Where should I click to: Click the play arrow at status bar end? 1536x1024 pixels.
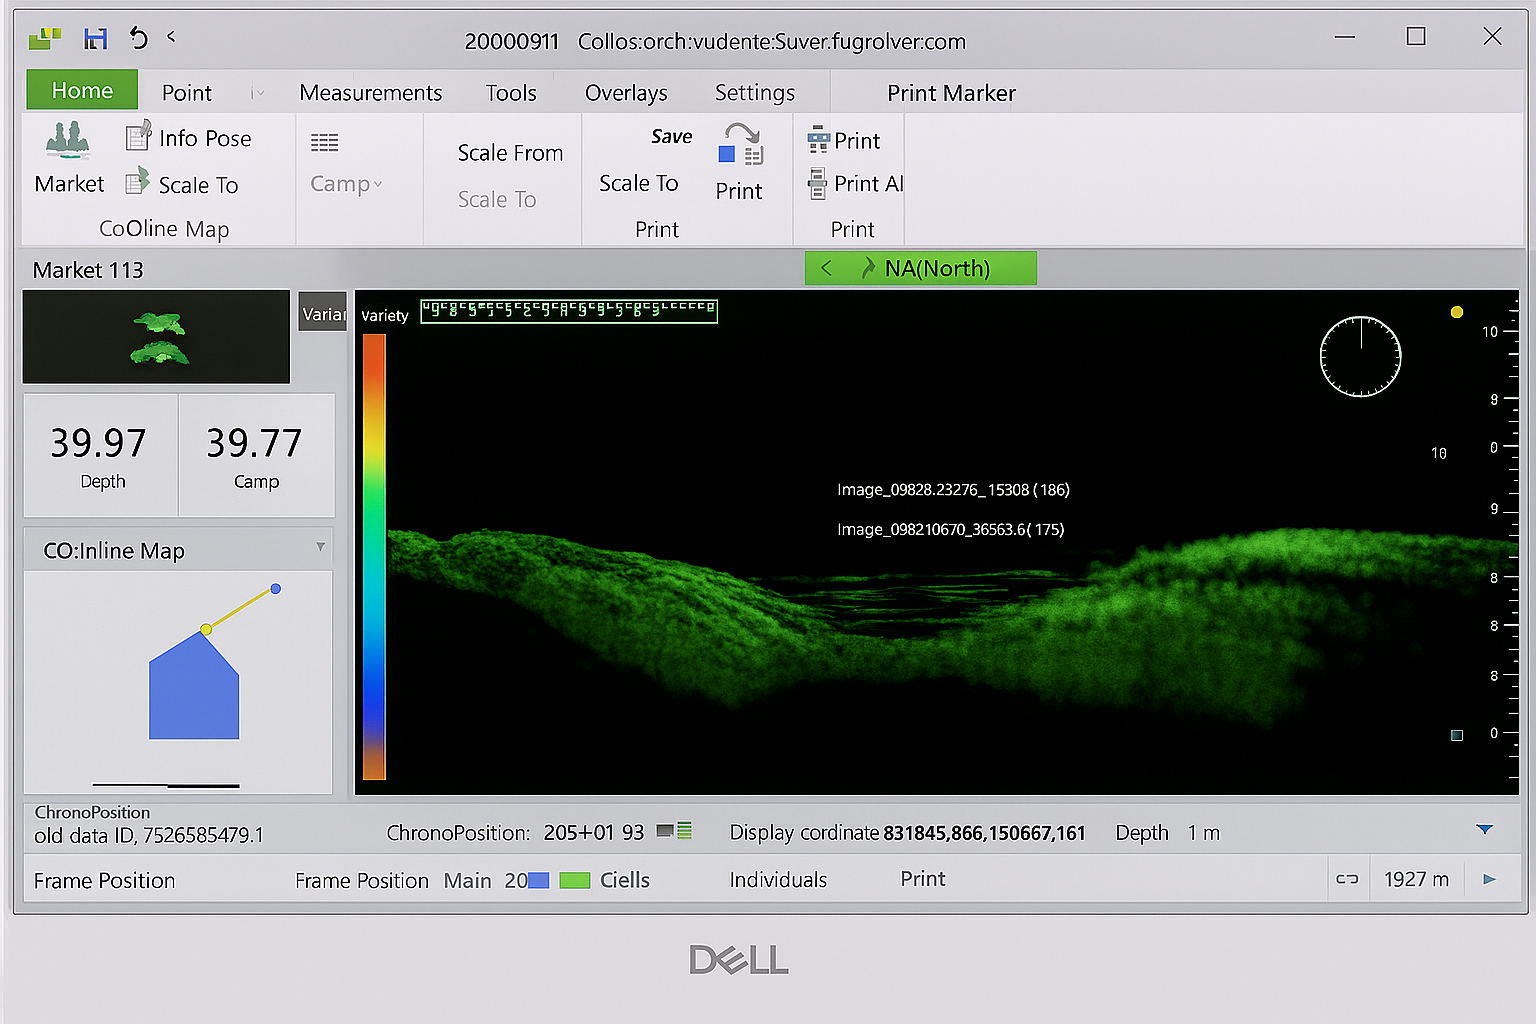(x=1489, y=879)
